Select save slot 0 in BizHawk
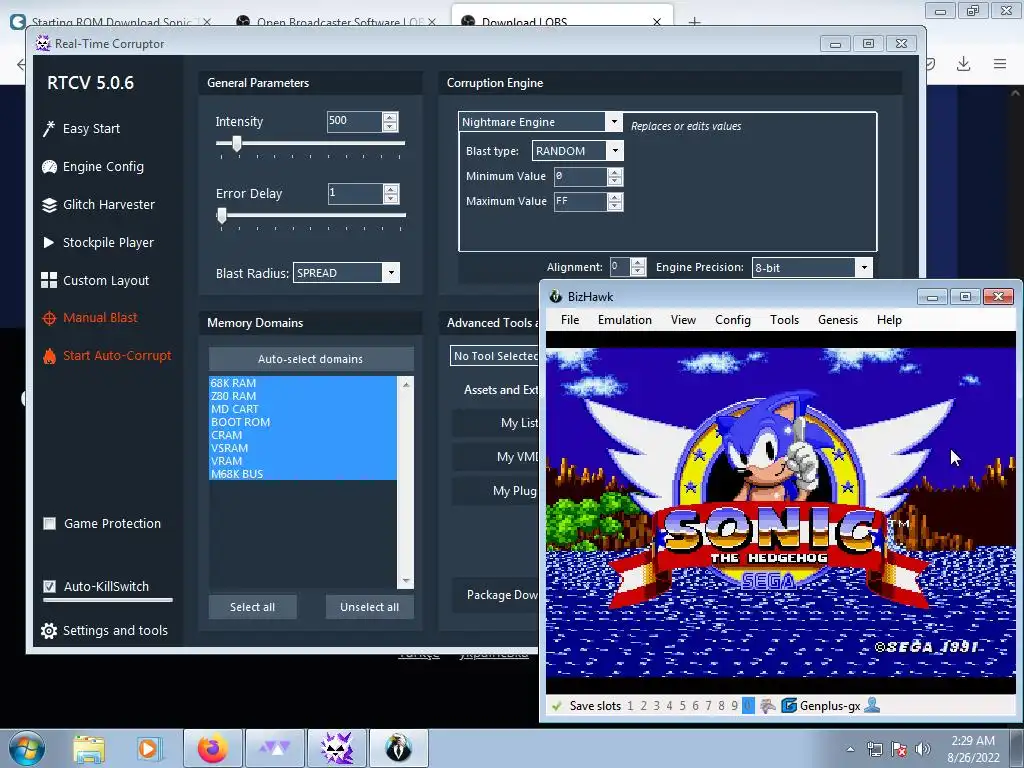This screenshot has width=1024, height=768. click(748, 706)
